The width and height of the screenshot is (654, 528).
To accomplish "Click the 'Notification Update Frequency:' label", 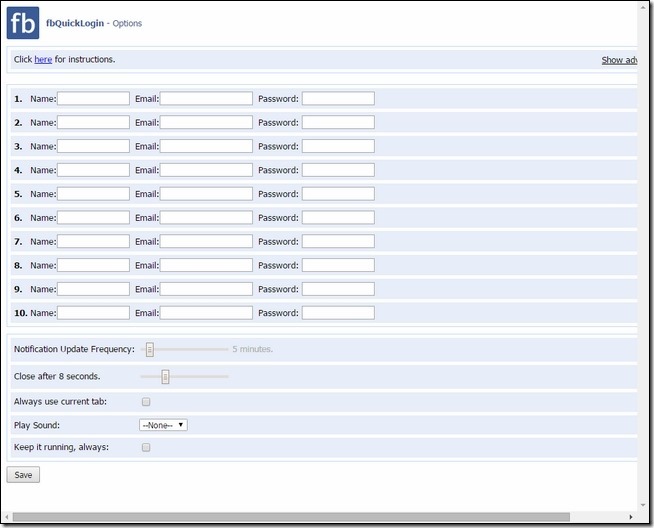I will [x=74, y=349].
